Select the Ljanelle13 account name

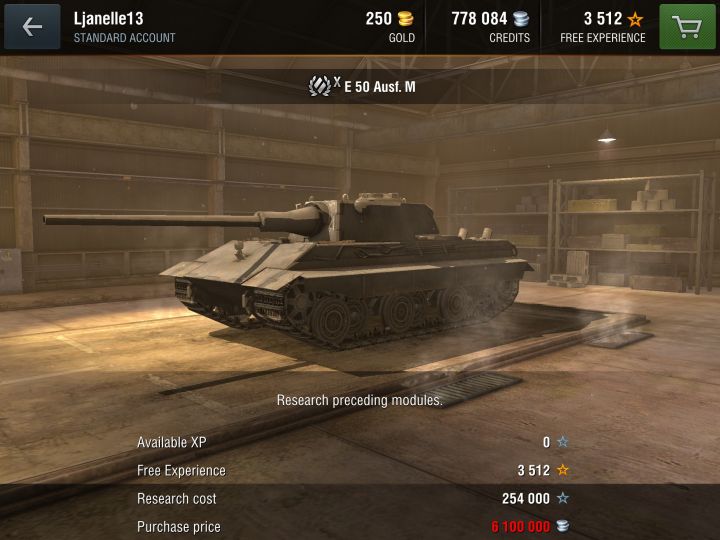point(108,19)
